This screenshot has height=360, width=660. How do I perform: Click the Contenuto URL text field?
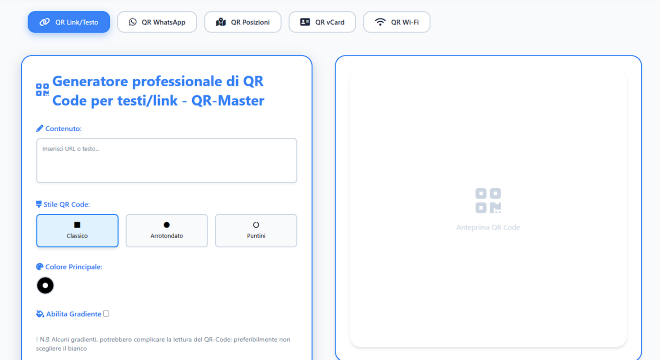pyautogui.click(x=167, y=160)
